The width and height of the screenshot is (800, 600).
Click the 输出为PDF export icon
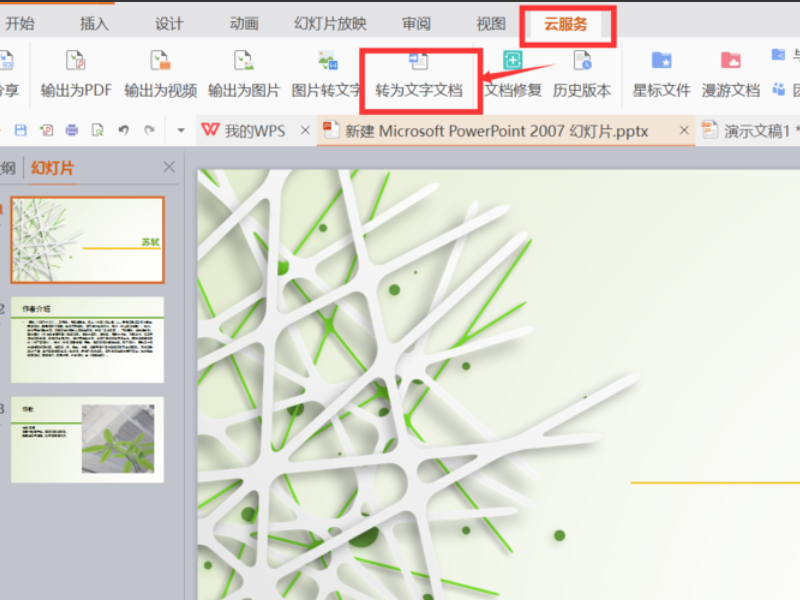tap(76, 60)
